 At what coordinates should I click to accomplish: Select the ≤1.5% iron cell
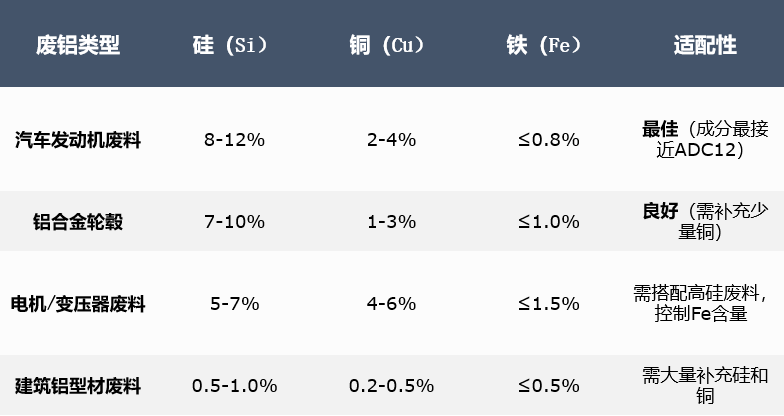(x=548, y=304)
